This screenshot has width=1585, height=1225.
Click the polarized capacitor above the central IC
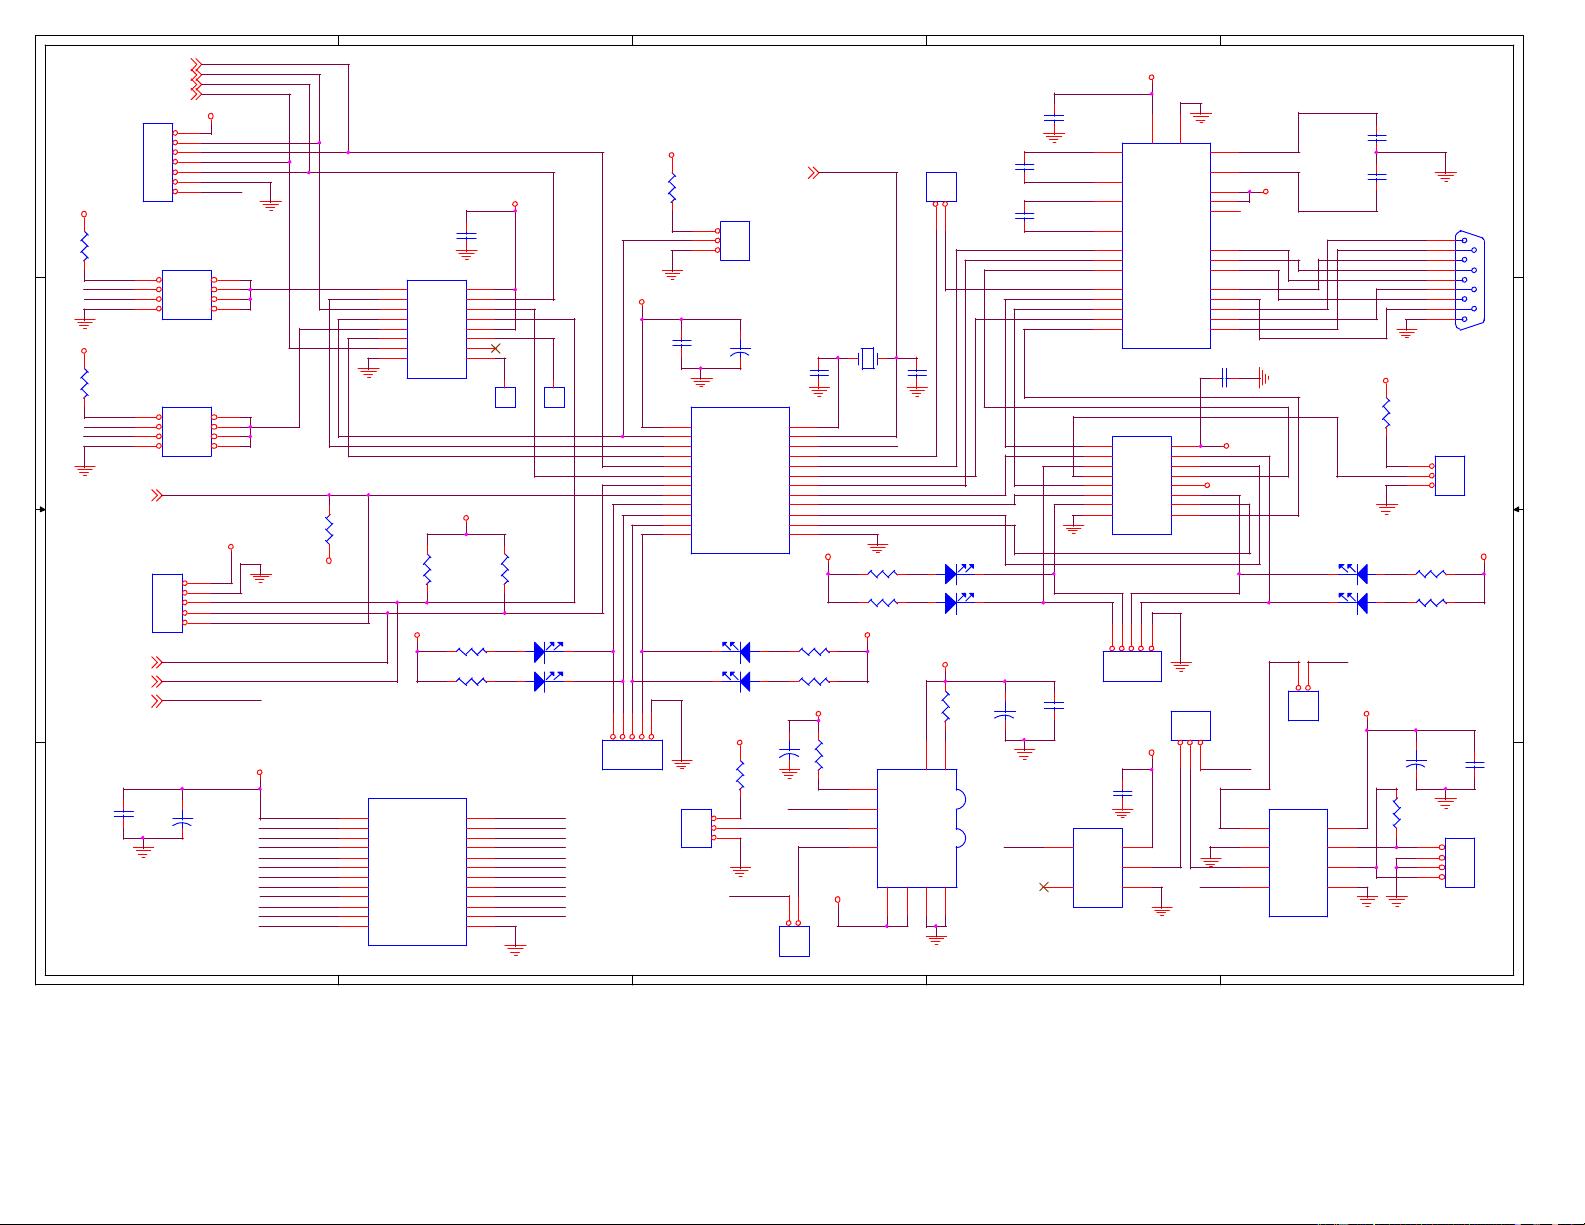[740, 352]
